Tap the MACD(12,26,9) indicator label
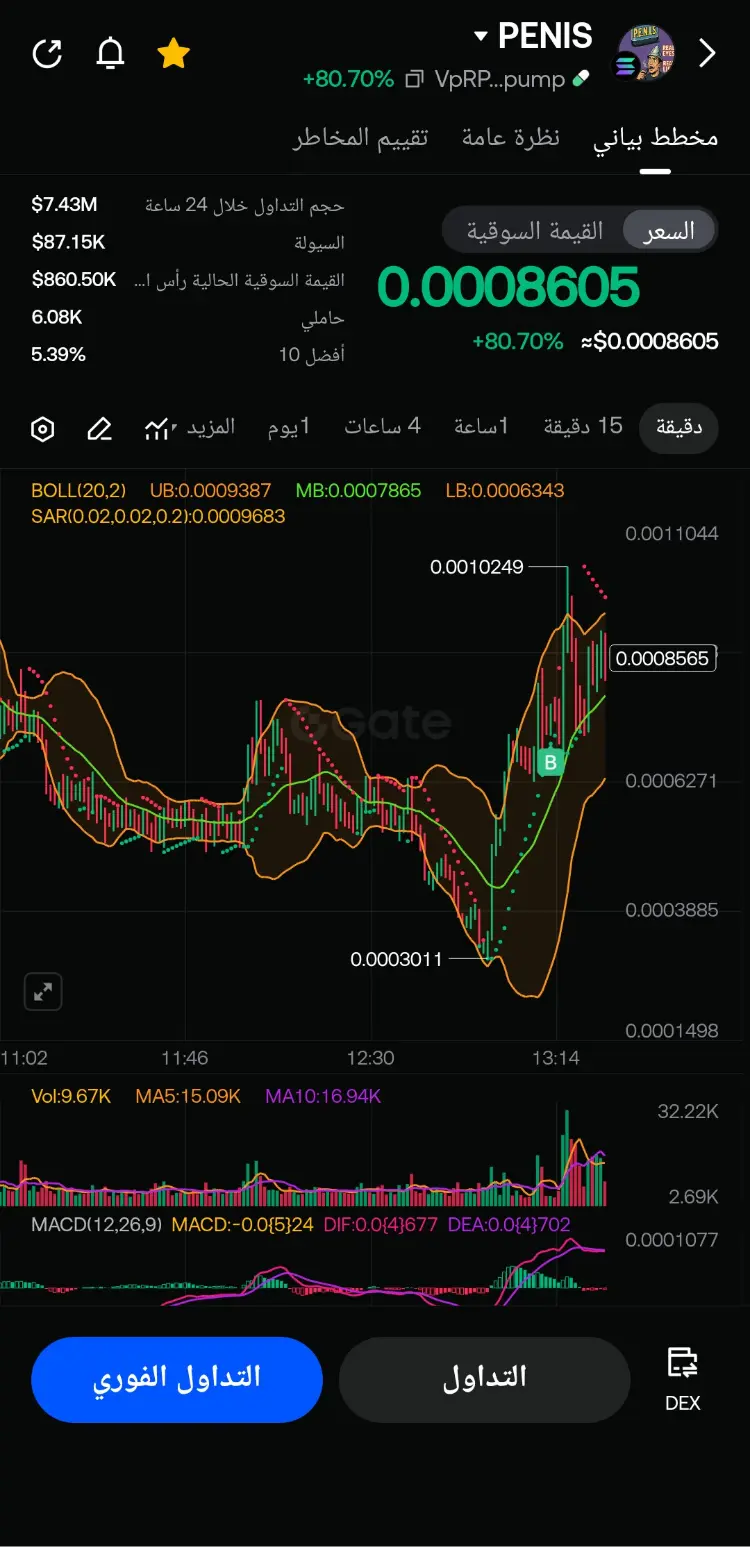 point(96,1224)
